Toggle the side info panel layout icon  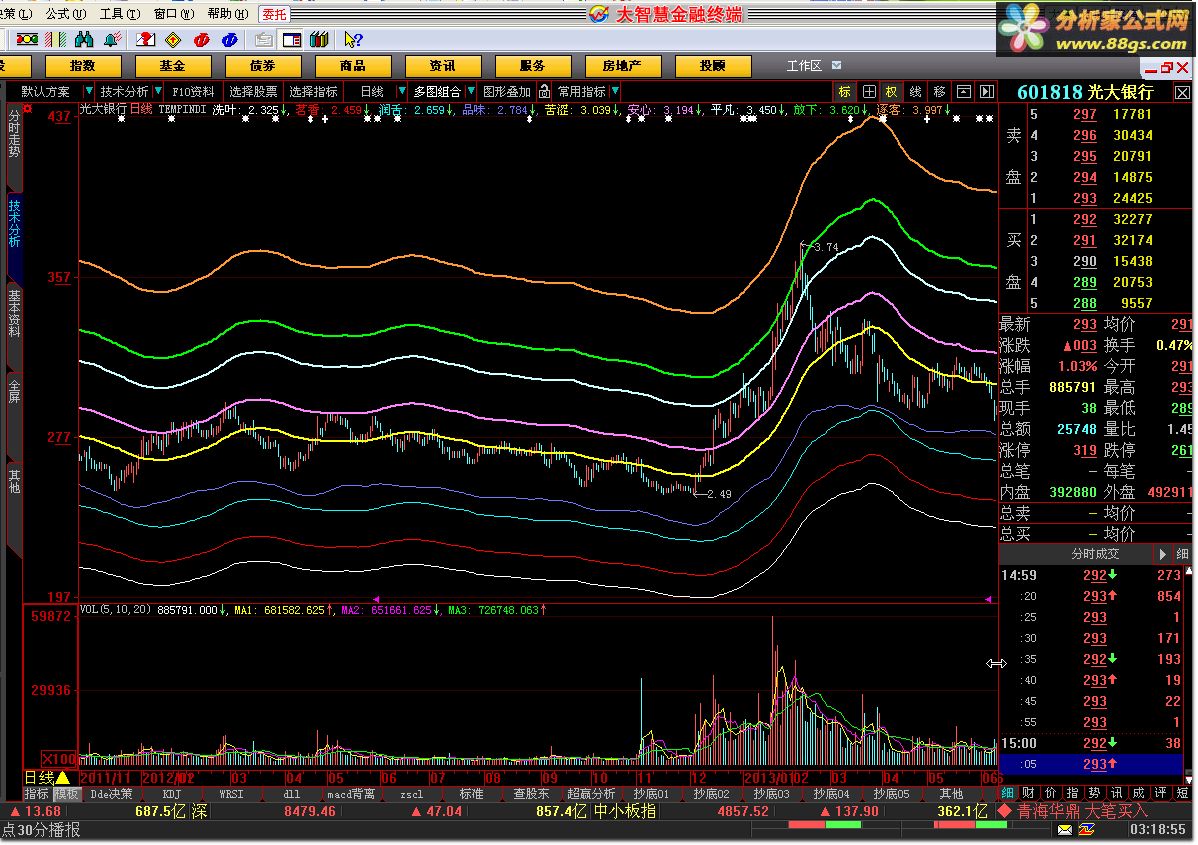coord(292,40)
